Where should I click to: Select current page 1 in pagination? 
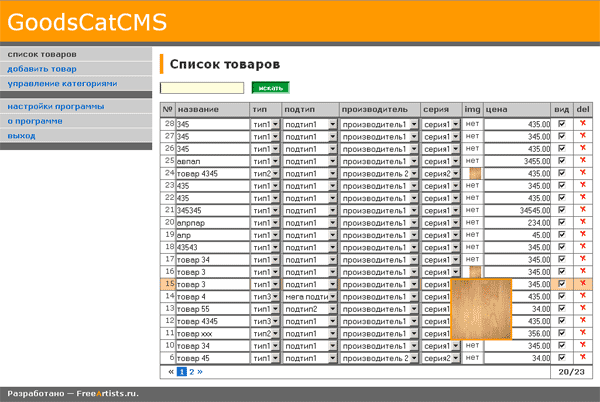pyautogui.click(x=182, y=372)
